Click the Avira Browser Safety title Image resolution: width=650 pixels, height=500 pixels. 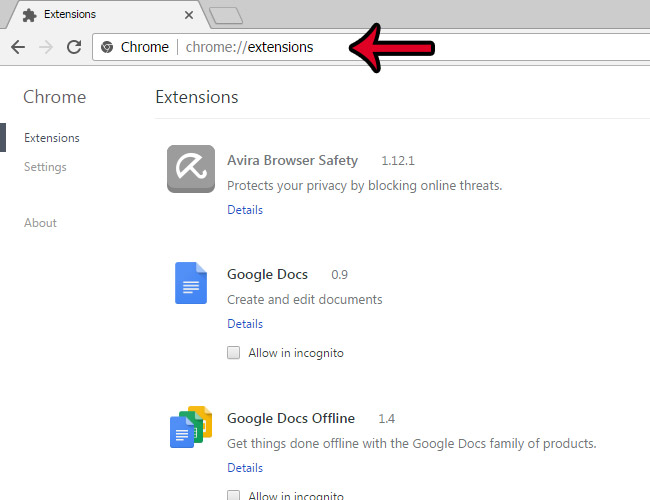[x=292, y=160]
